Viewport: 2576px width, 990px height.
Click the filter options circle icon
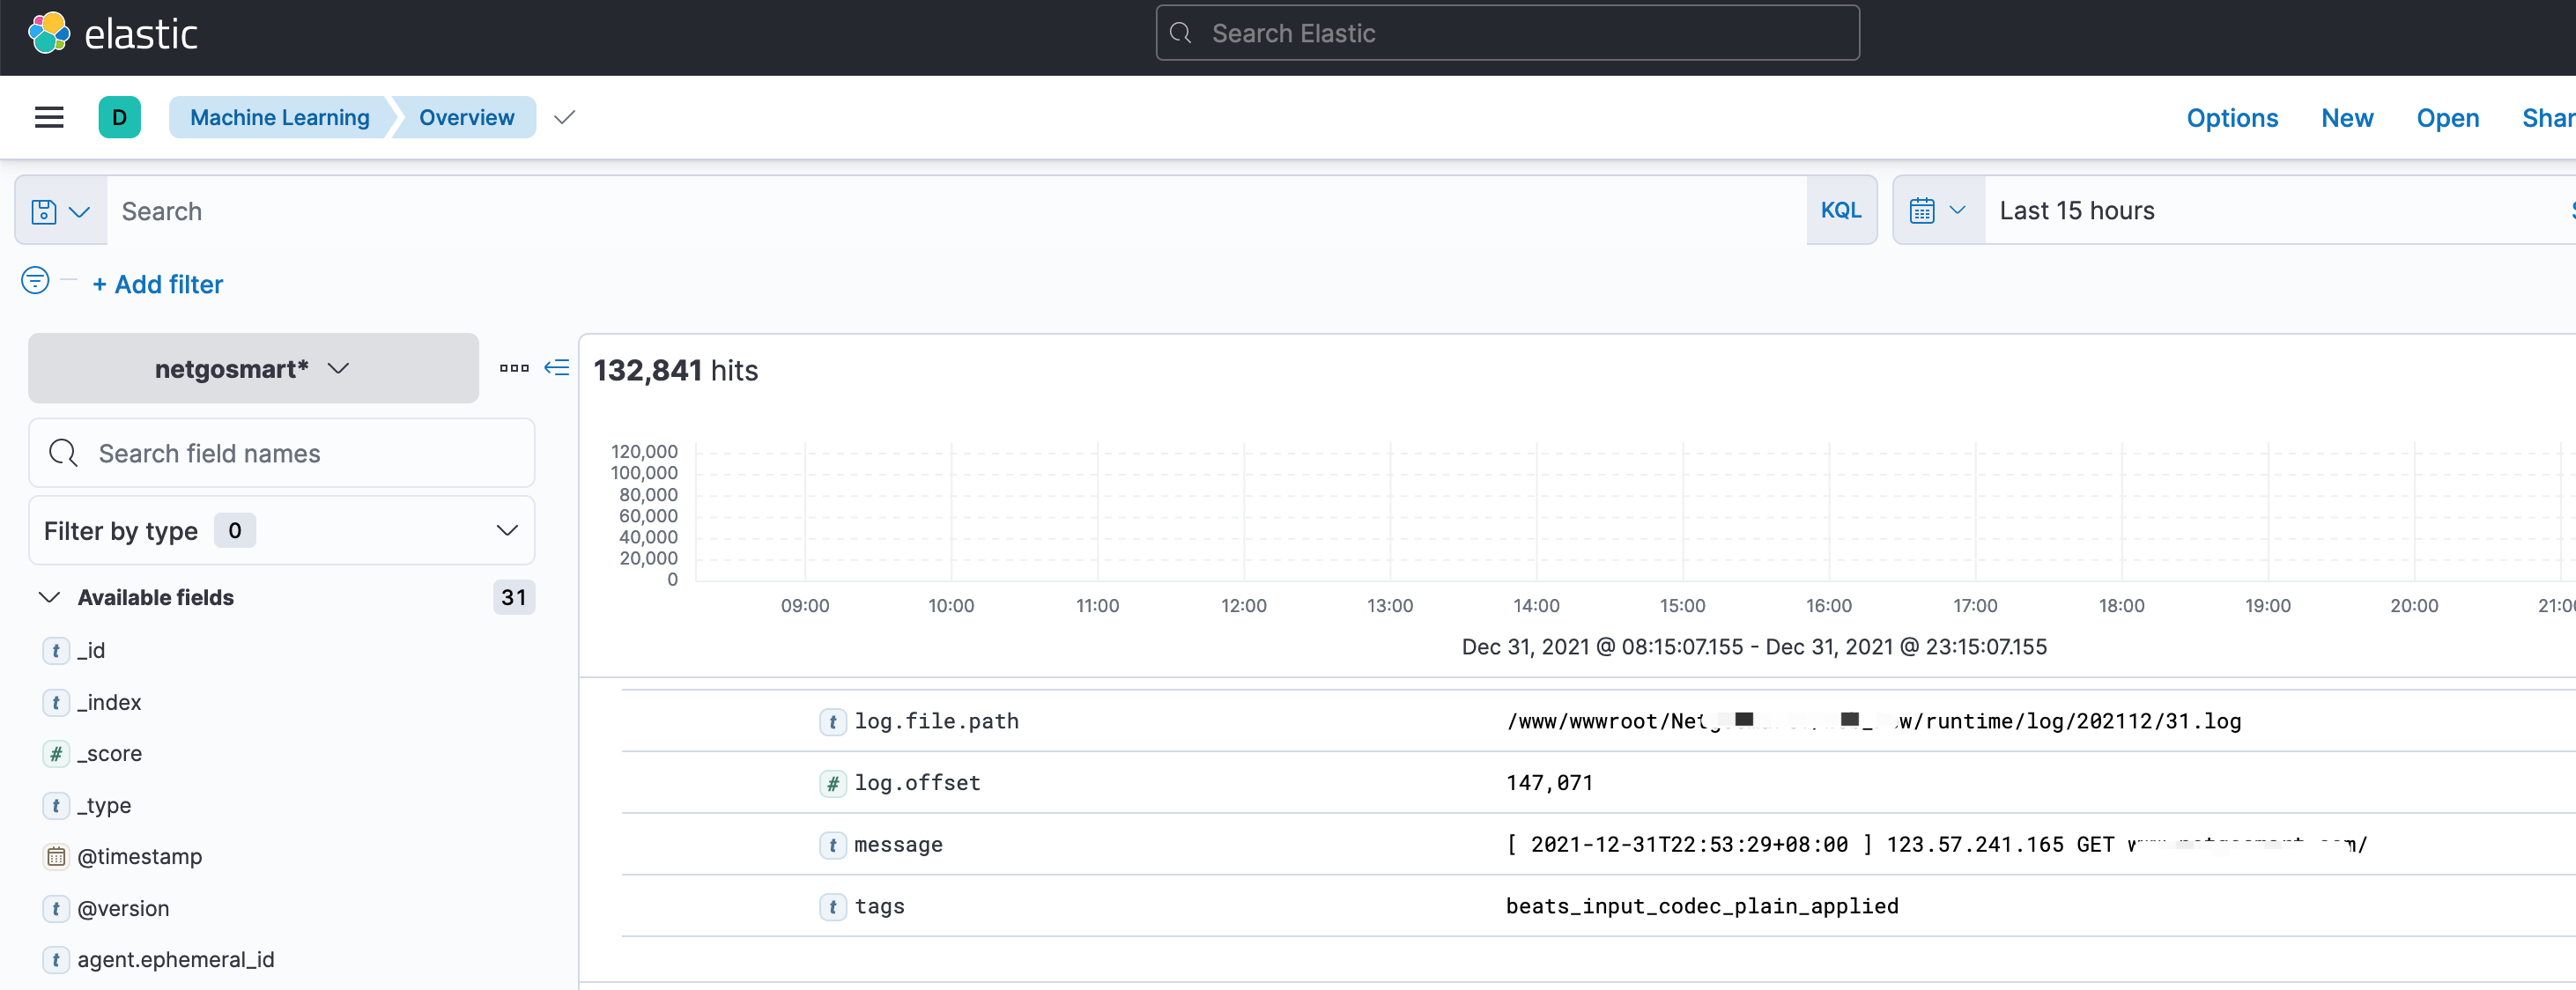(x=35, y=281)
